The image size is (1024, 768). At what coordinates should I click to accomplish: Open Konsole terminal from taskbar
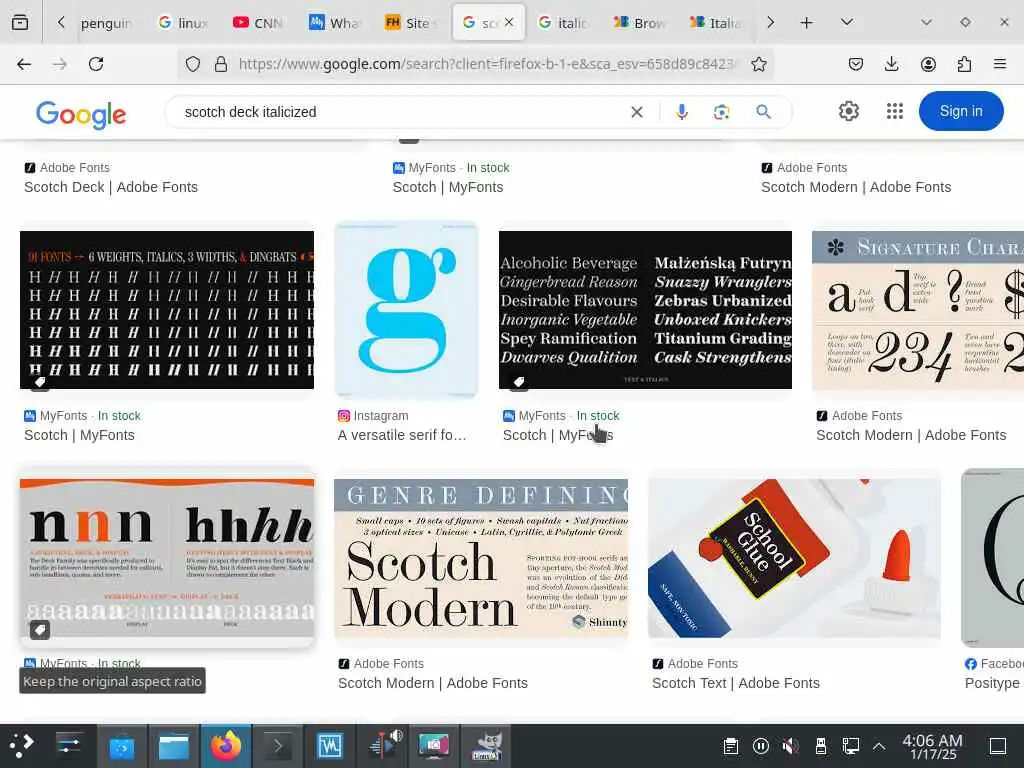tap(278, 745)
